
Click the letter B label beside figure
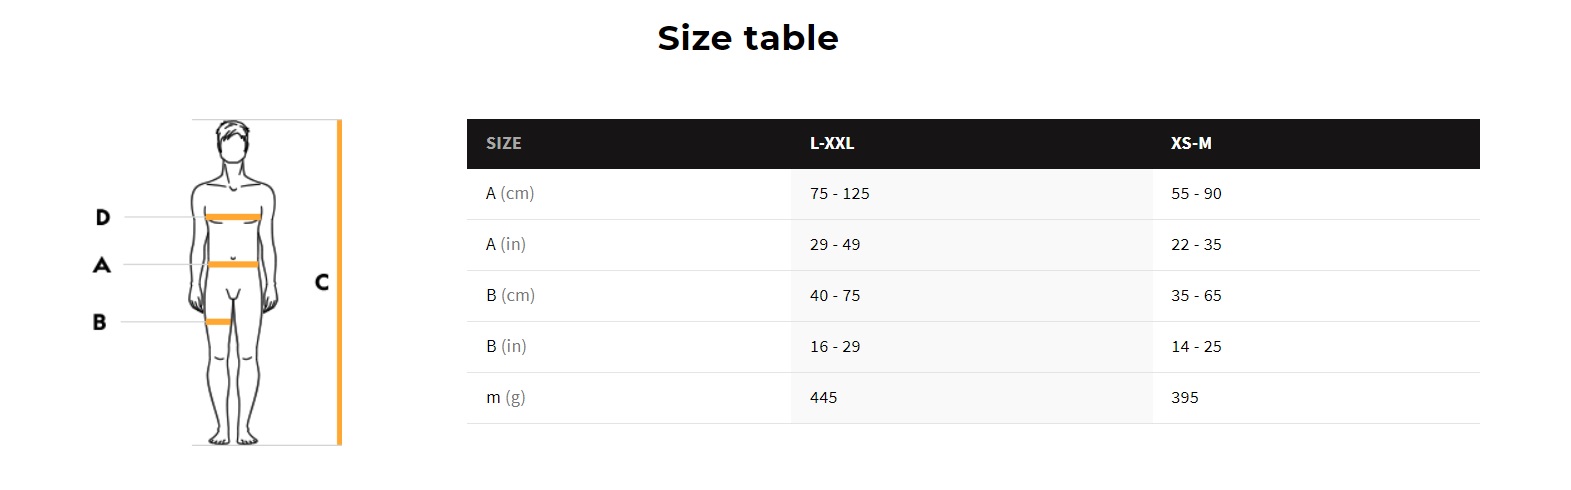click(x=99, y=322)
